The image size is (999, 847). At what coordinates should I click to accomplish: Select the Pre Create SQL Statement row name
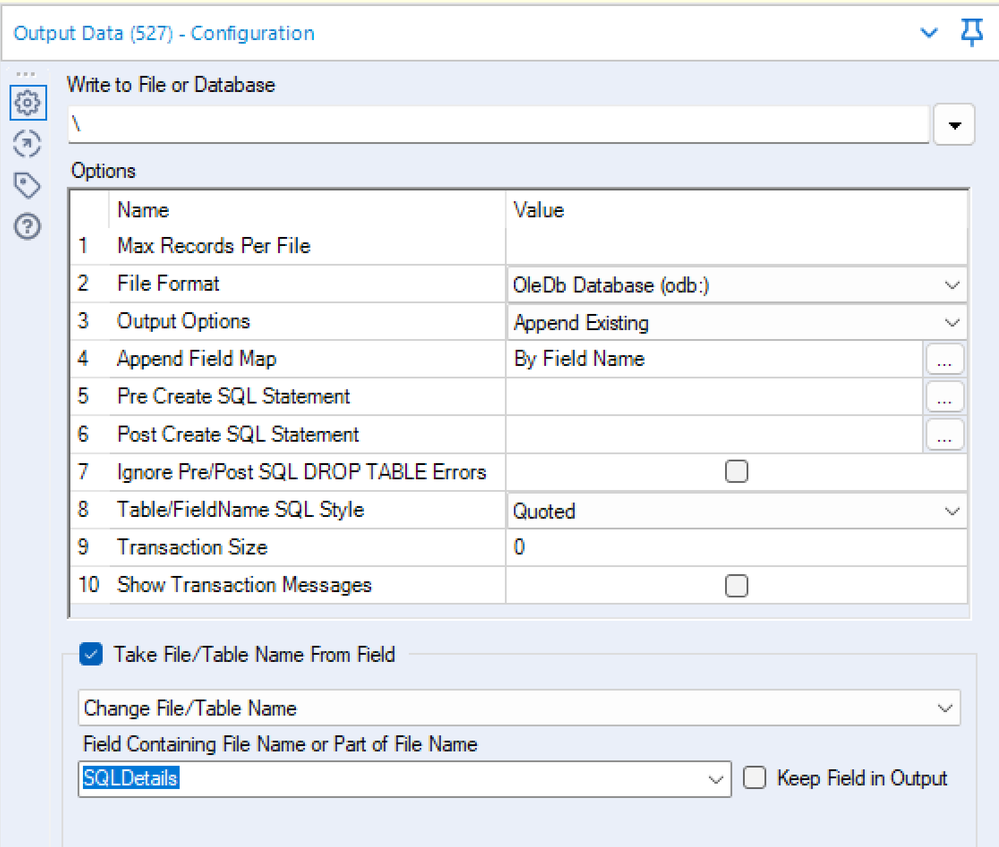coord(233,396)
